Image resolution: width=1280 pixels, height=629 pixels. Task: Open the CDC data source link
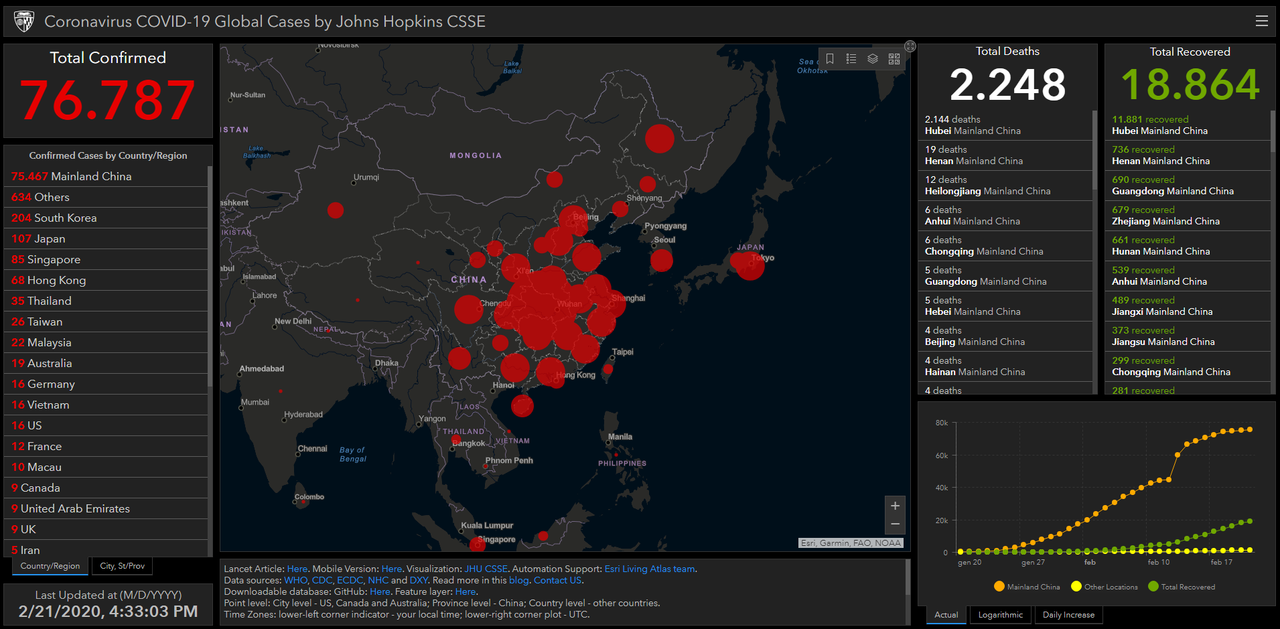point(322,580)
